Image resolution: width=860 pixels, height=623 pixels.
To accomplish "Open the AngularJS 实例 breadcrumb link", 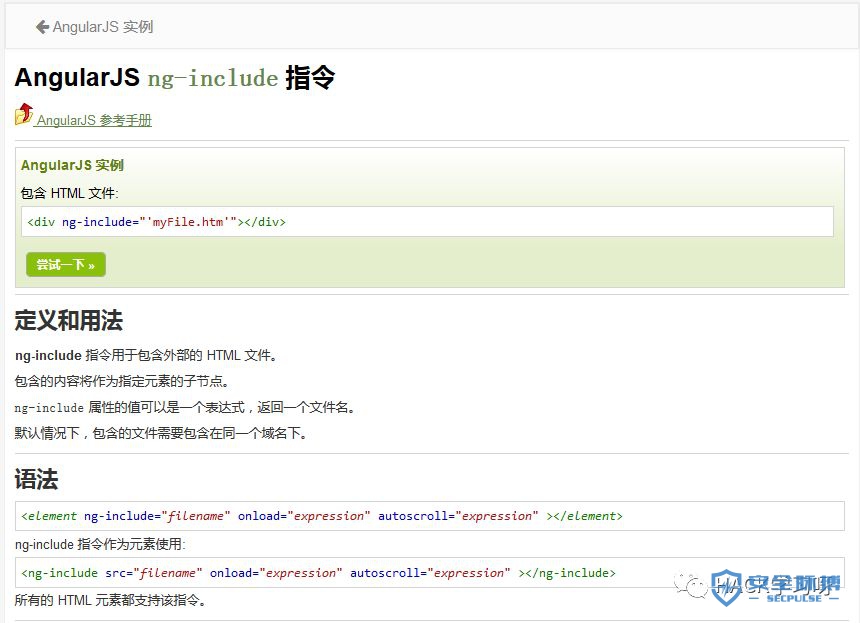I will point(103,27).
